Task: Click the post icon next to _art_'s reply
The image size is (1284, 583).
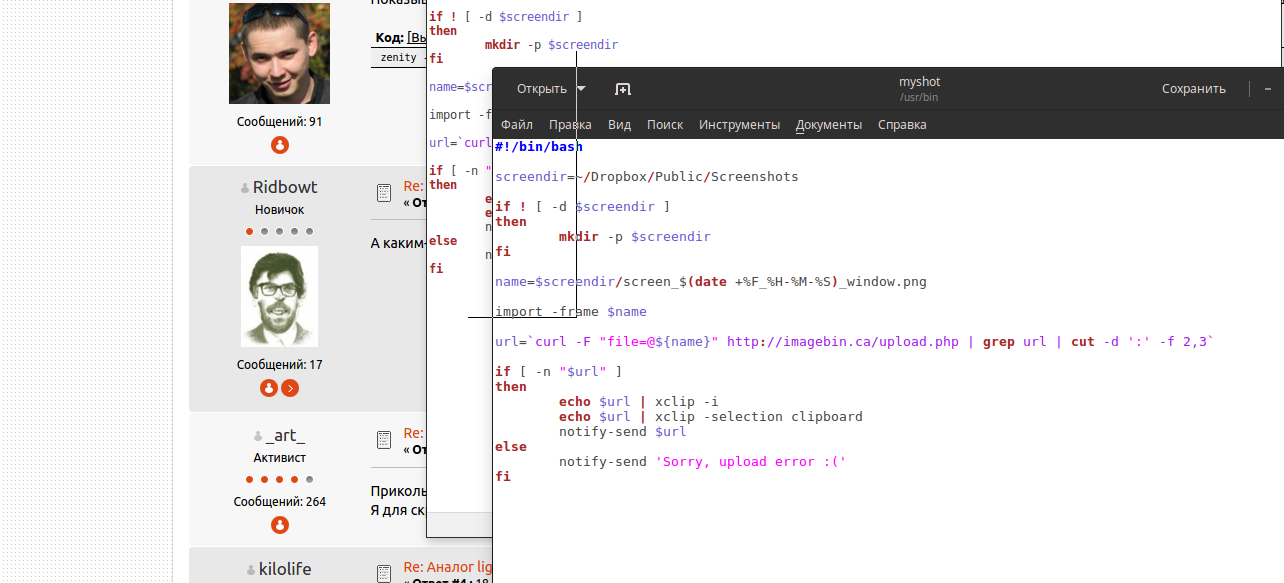Action: (384, 440)
